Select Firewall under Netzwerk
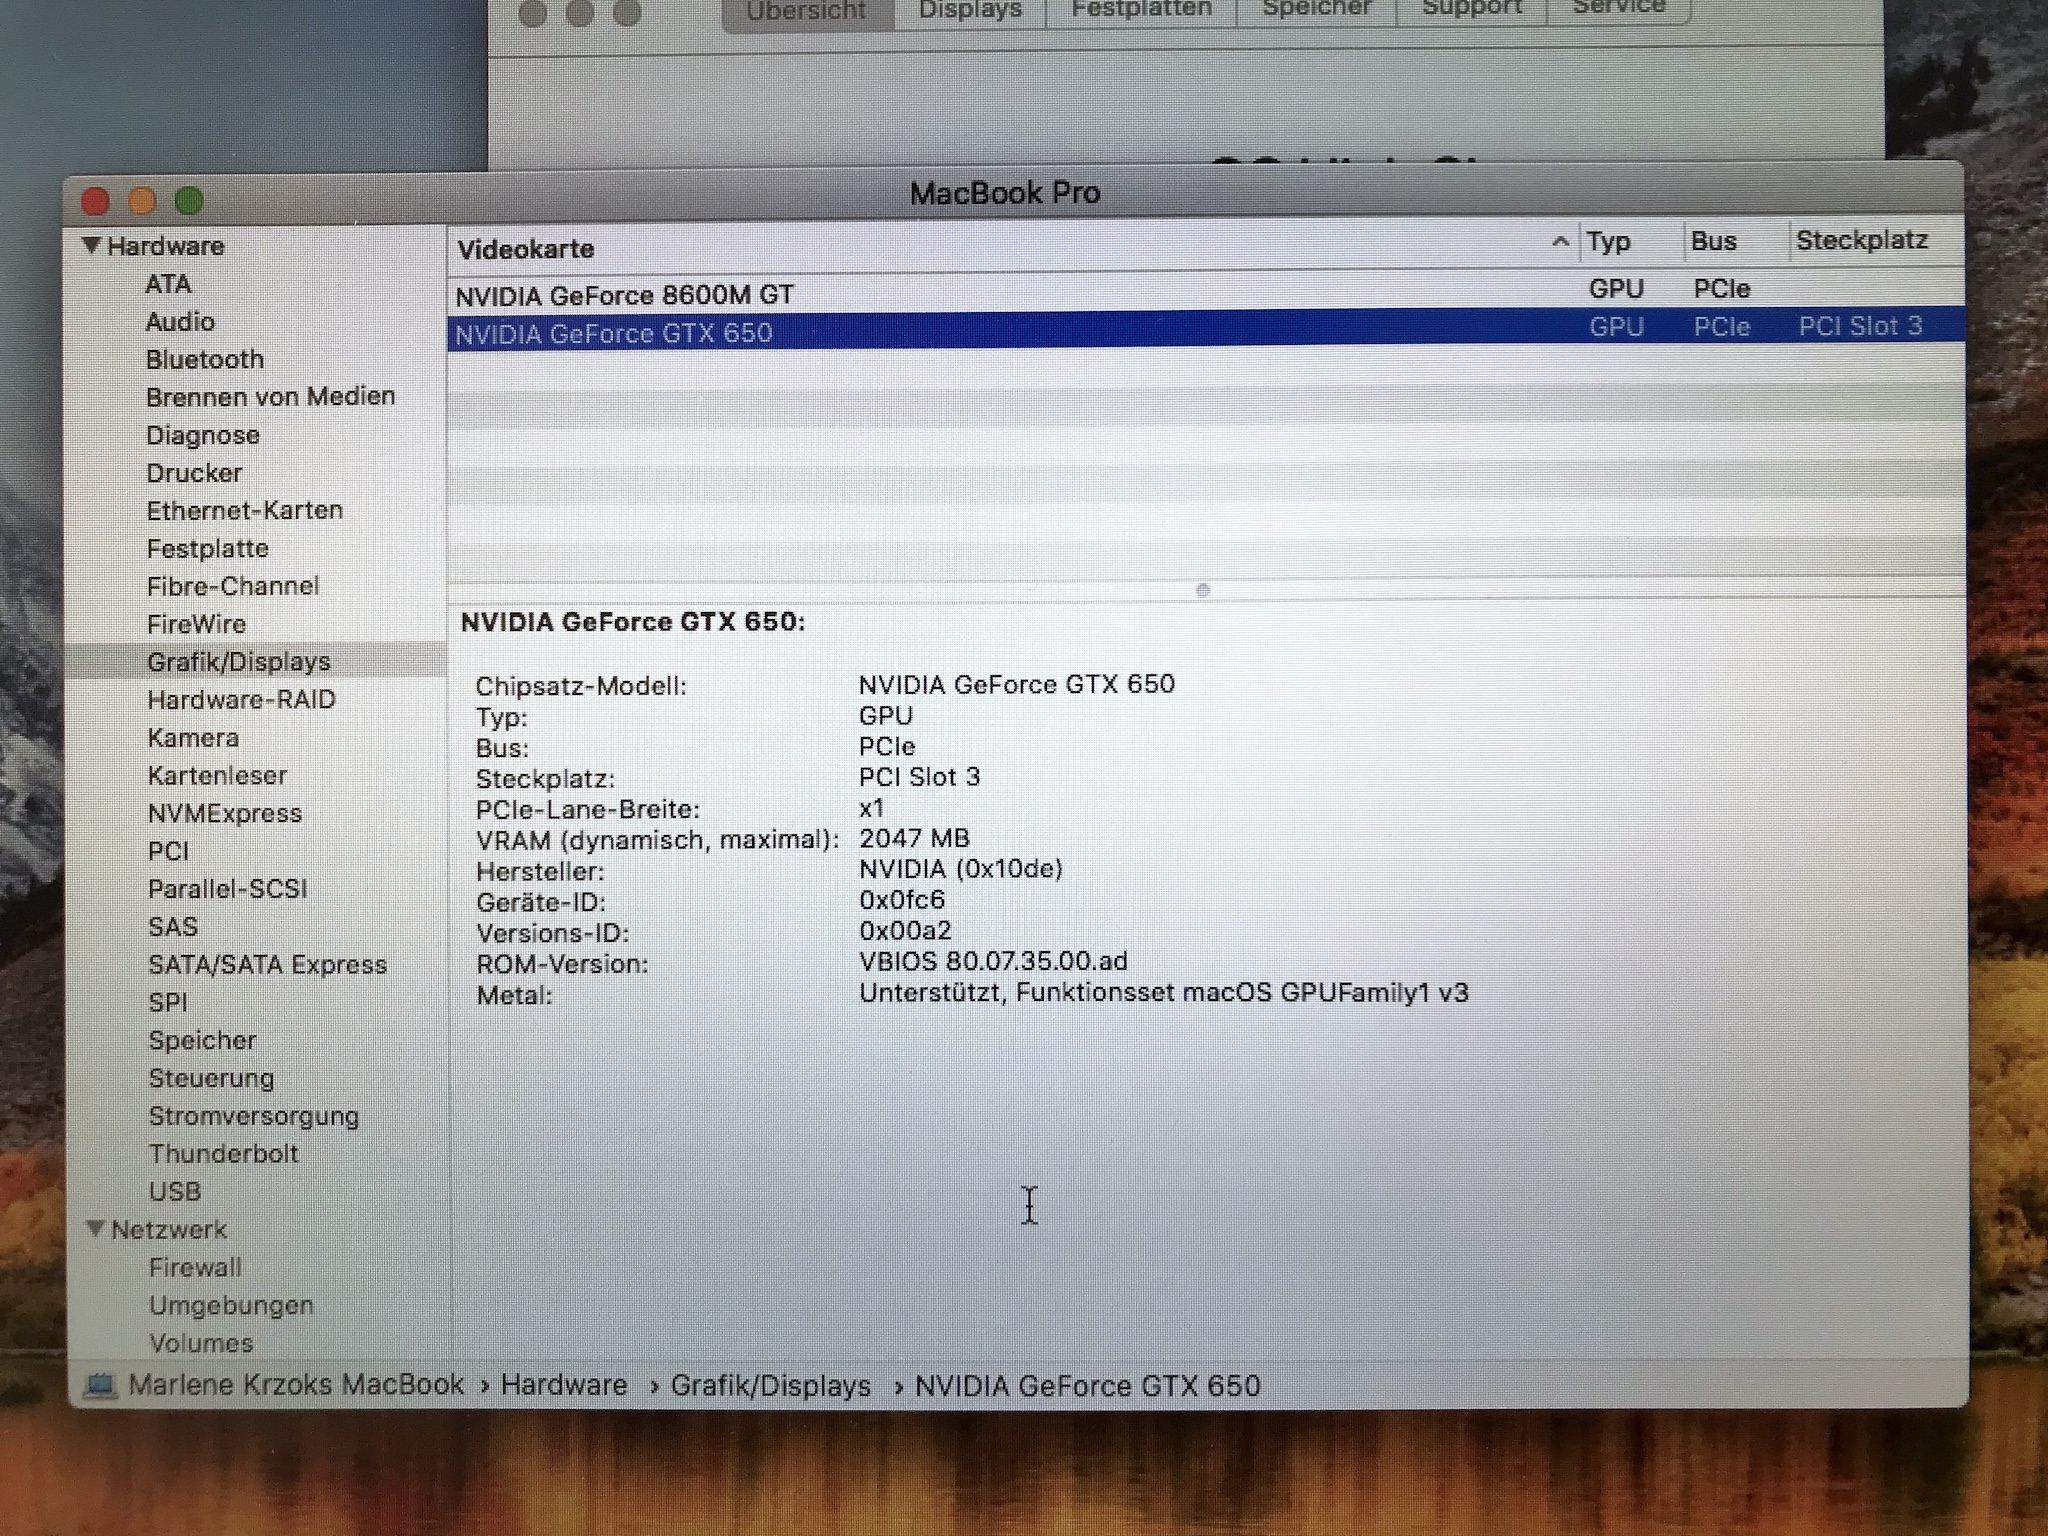2048x1536 pixels. (x=195, y=1268)
